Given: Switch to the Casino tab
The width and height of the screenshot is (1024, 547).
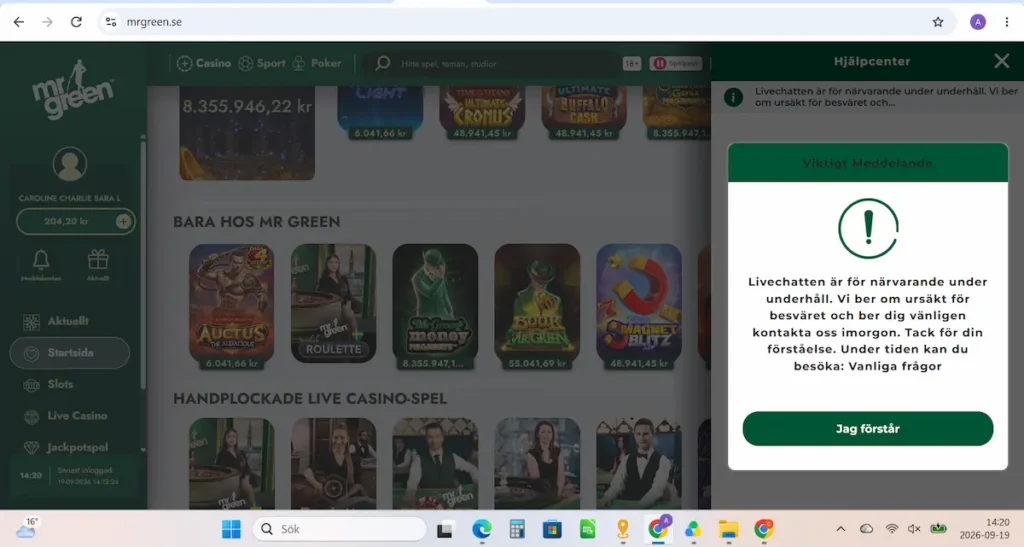Looking at the screenshot, I should tap(204, 63).
